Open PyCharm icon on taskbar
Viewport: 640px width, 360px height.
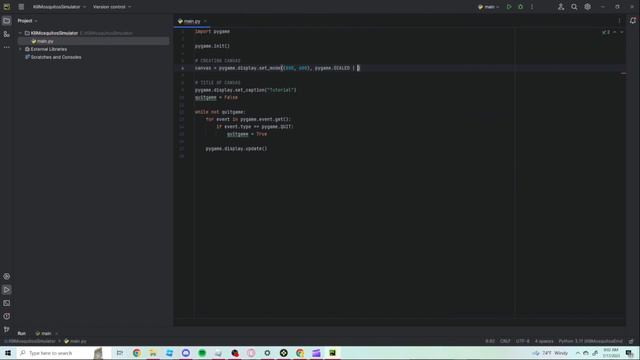point(333,353)
